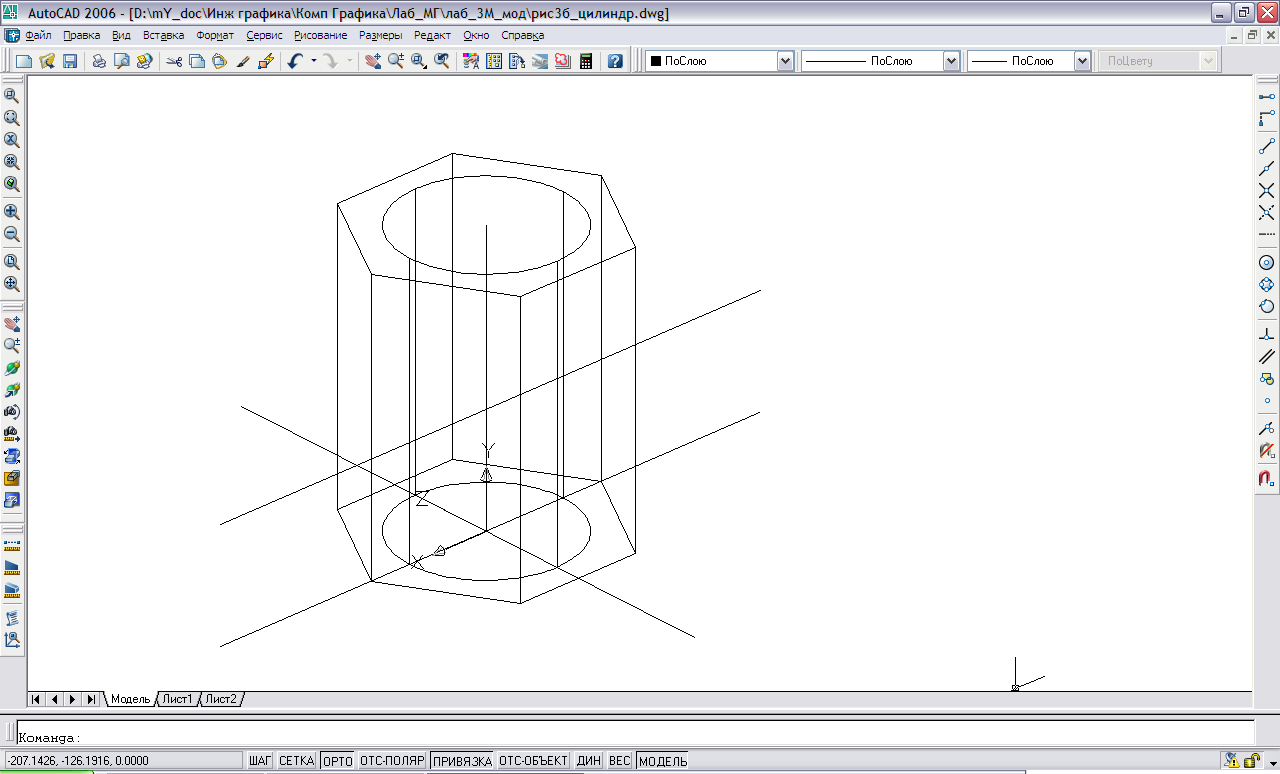The height and width of the screenshot is (774, 1280).
Task: Open the Формат menu
Action: click(215, 35)
